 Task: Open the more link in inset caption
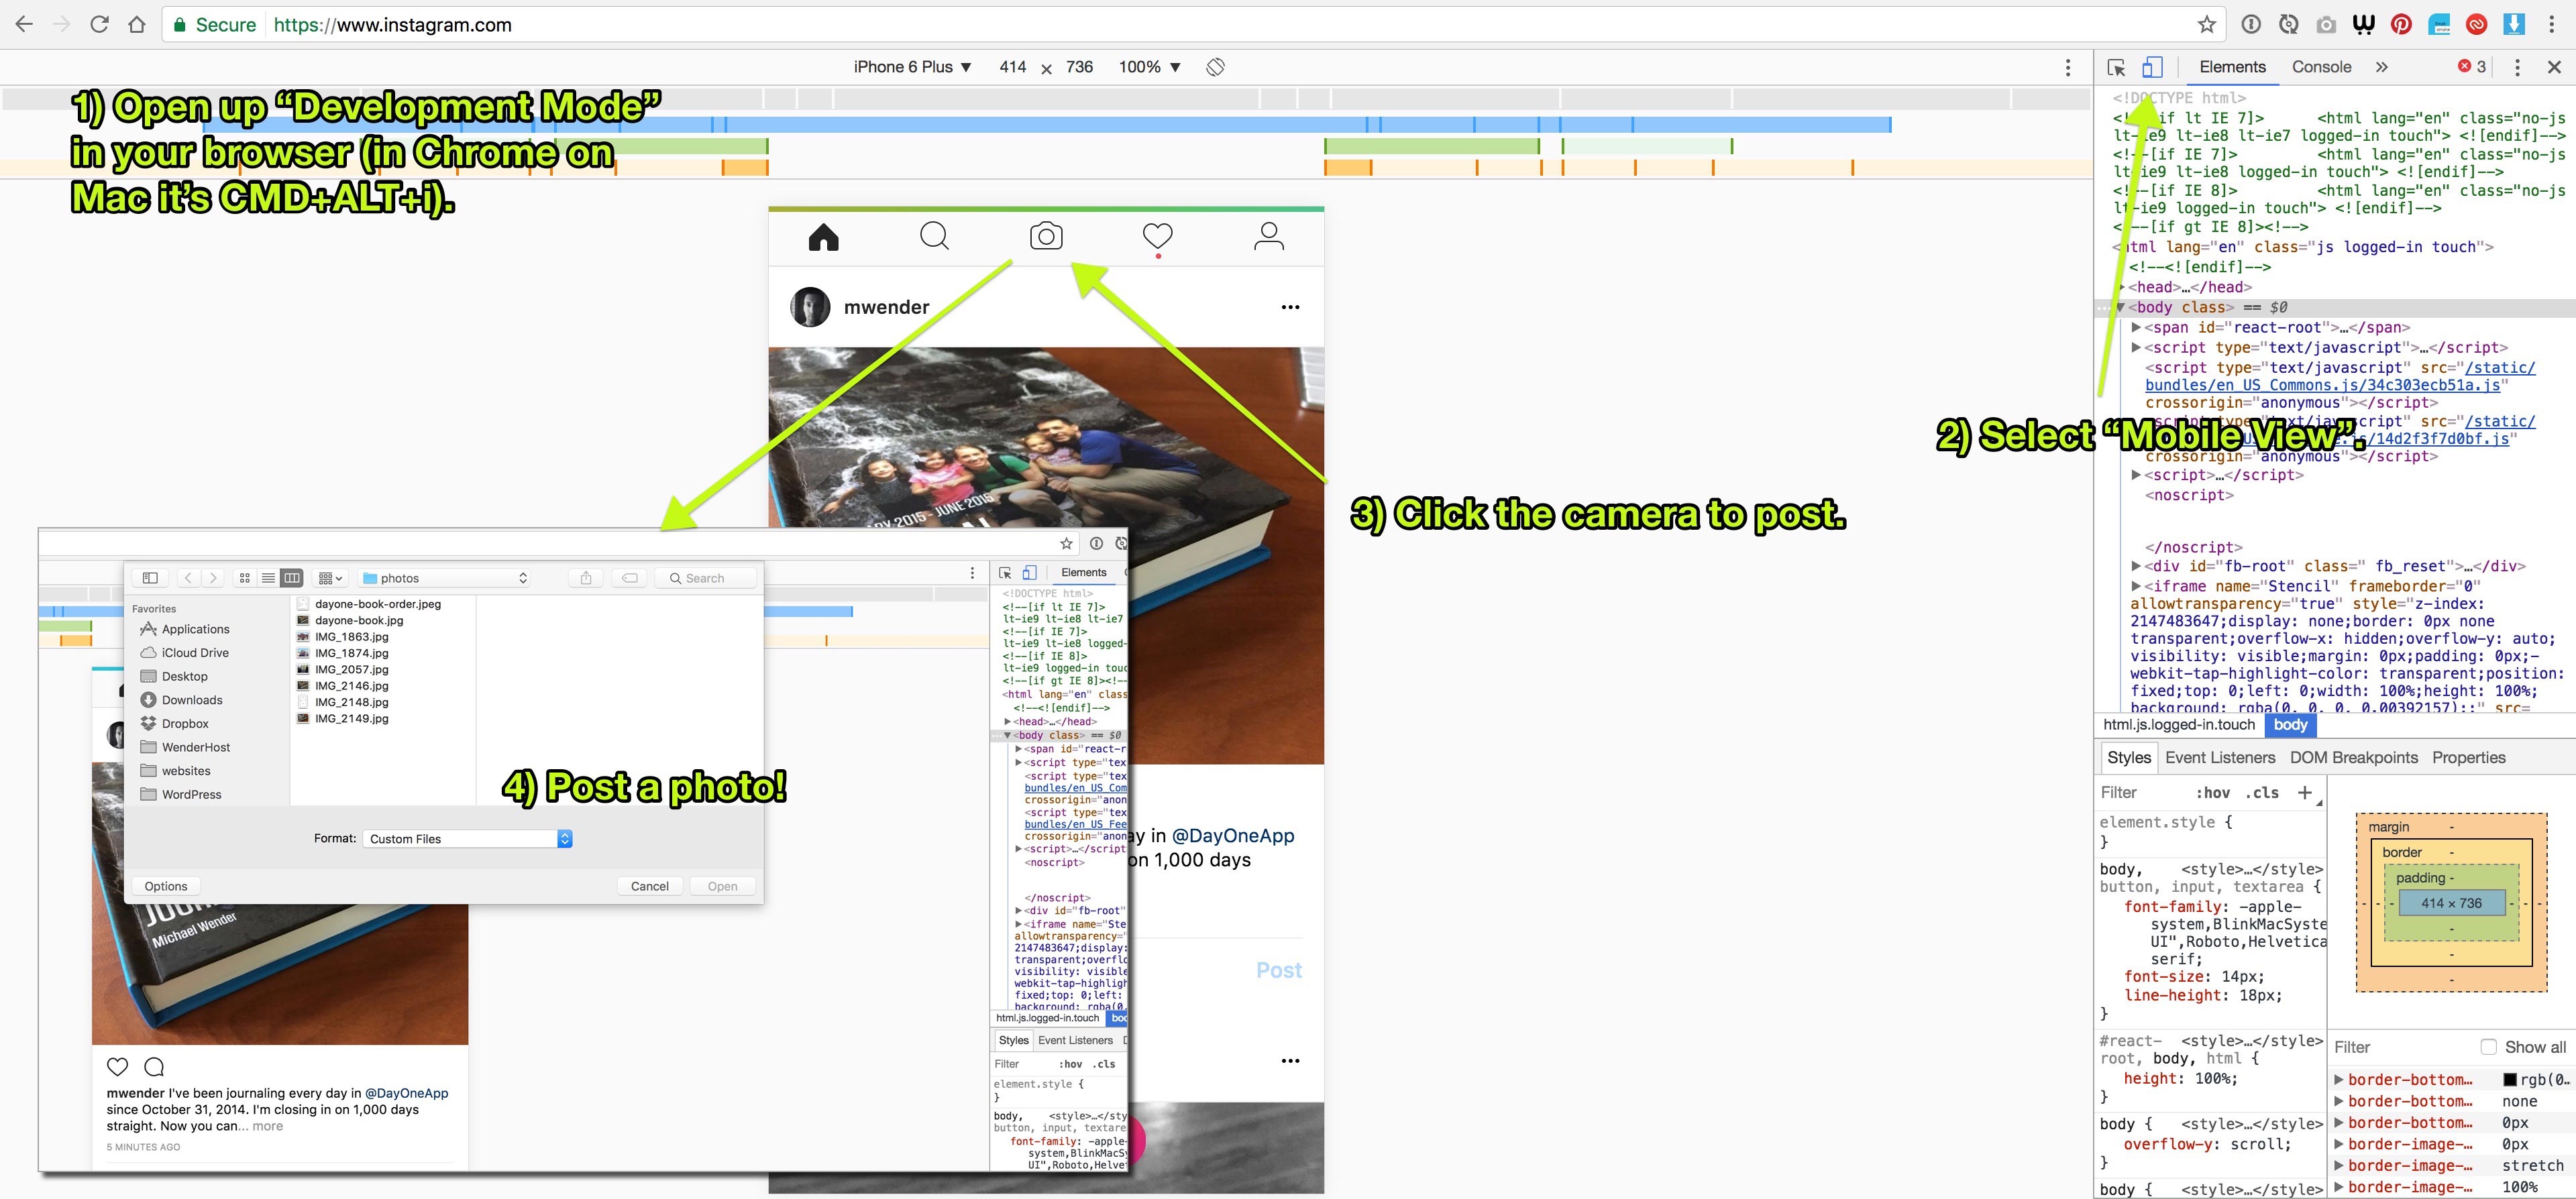tap(267, 1126)
